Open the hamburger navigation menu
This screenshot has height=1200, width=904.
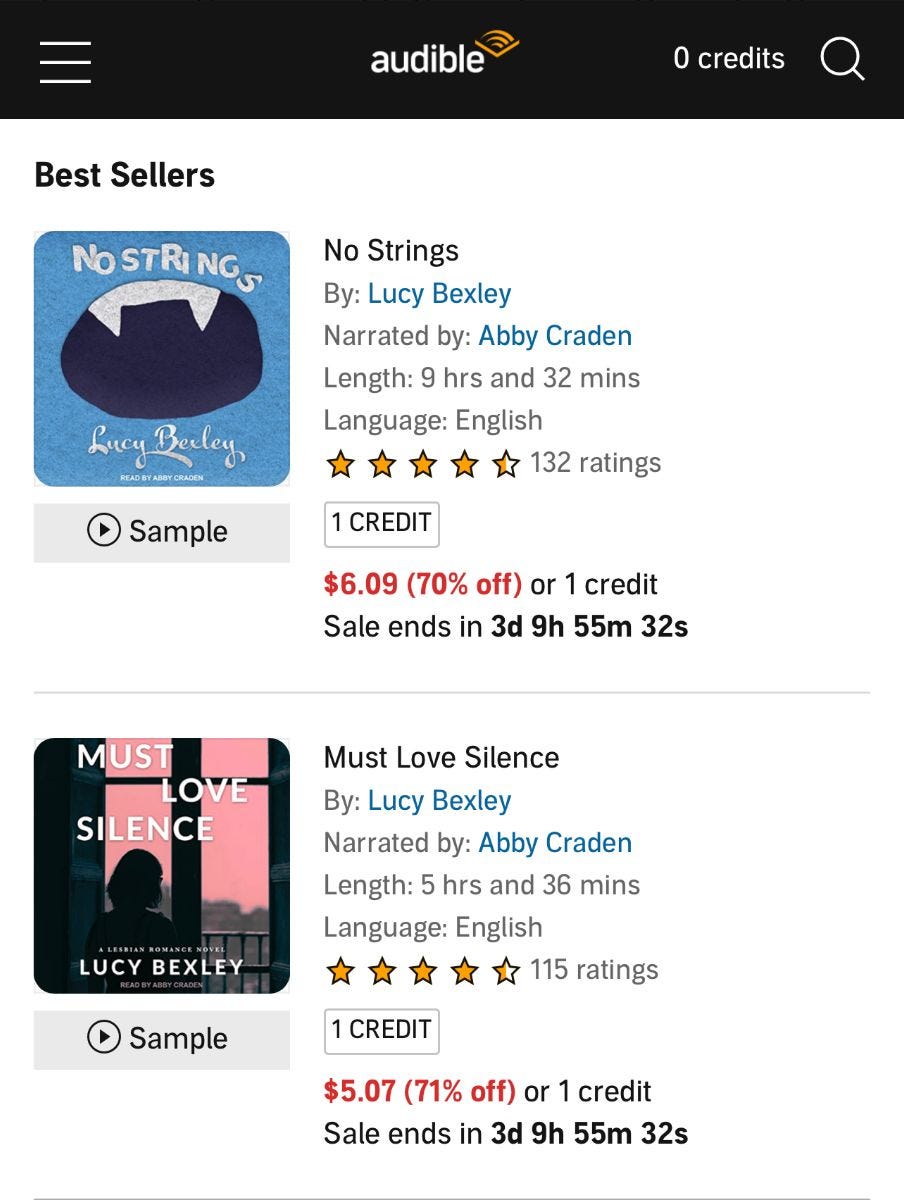click(65, 62)
